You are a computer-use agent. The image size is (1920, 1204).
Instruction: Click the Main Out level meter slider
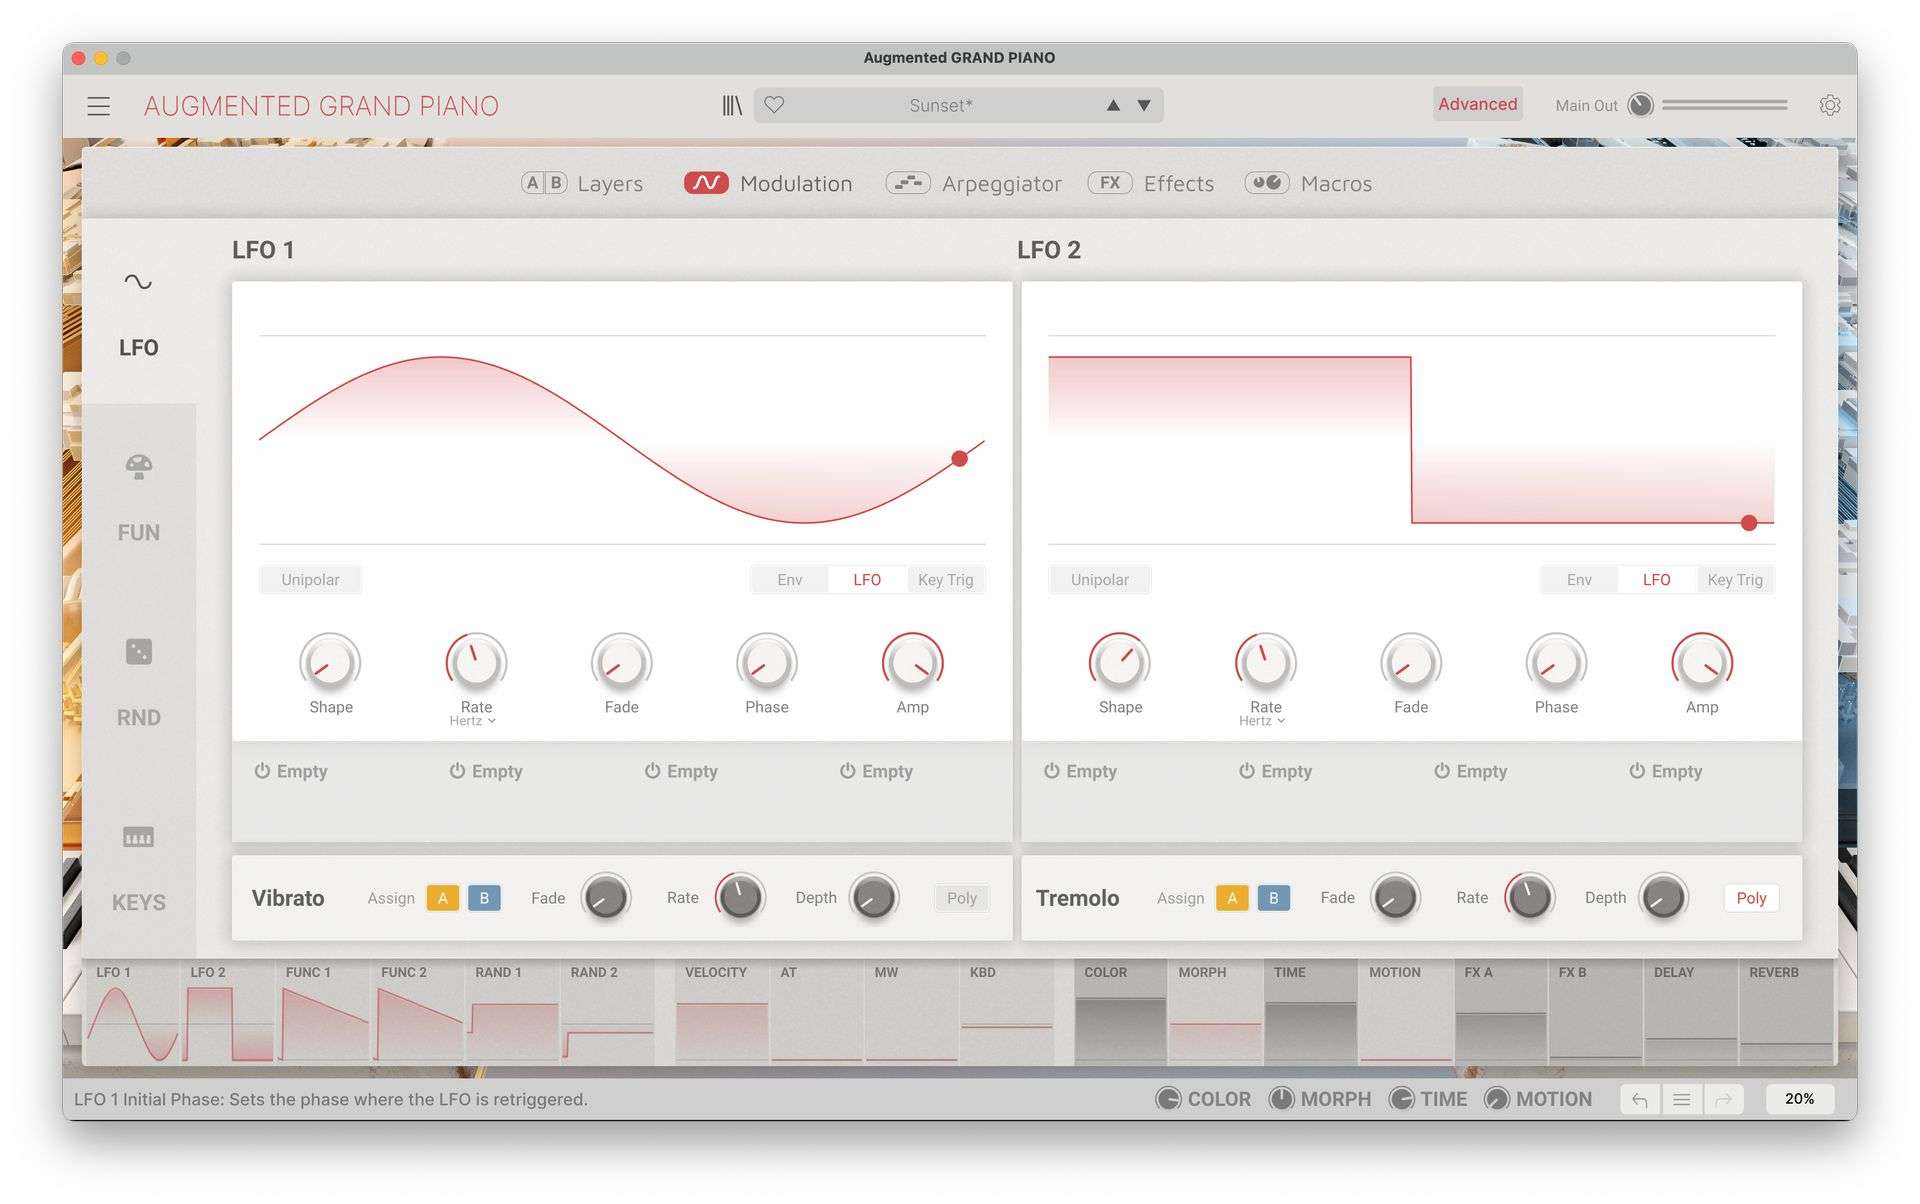click(x=1724, y=105)
